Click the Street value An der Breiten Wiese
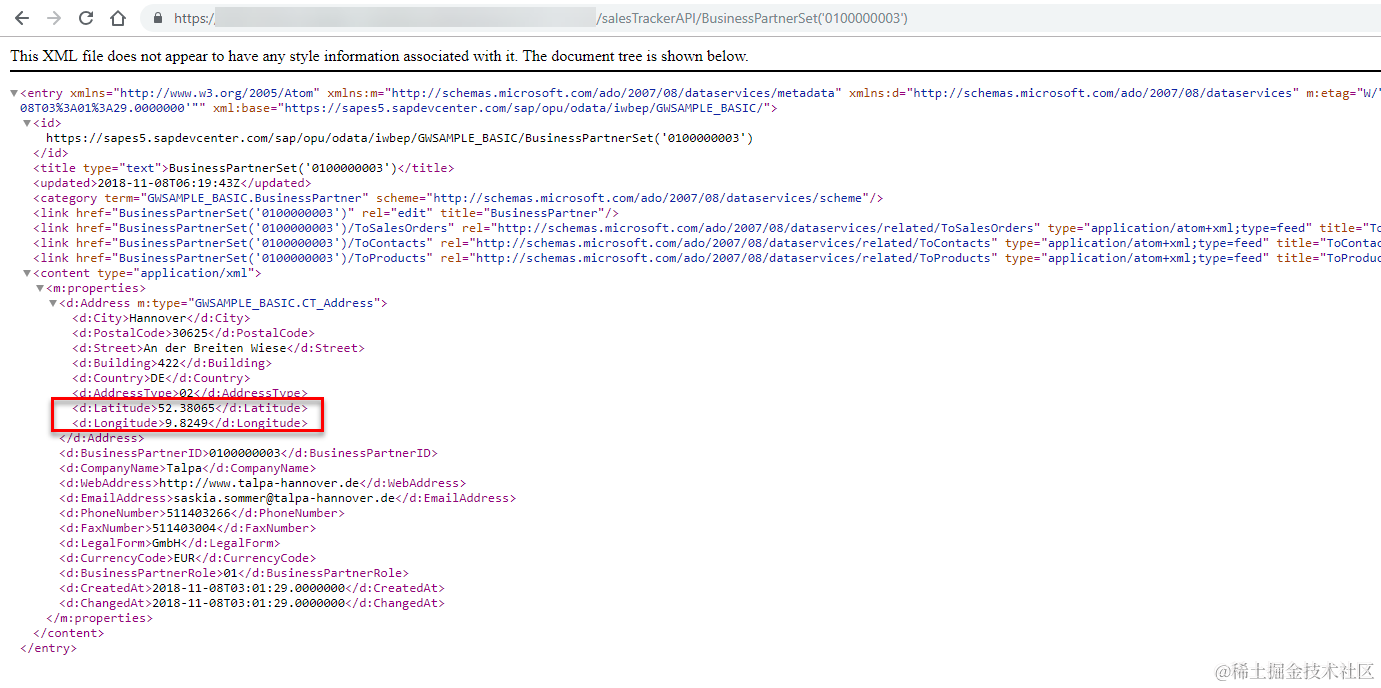 (215, 348)
